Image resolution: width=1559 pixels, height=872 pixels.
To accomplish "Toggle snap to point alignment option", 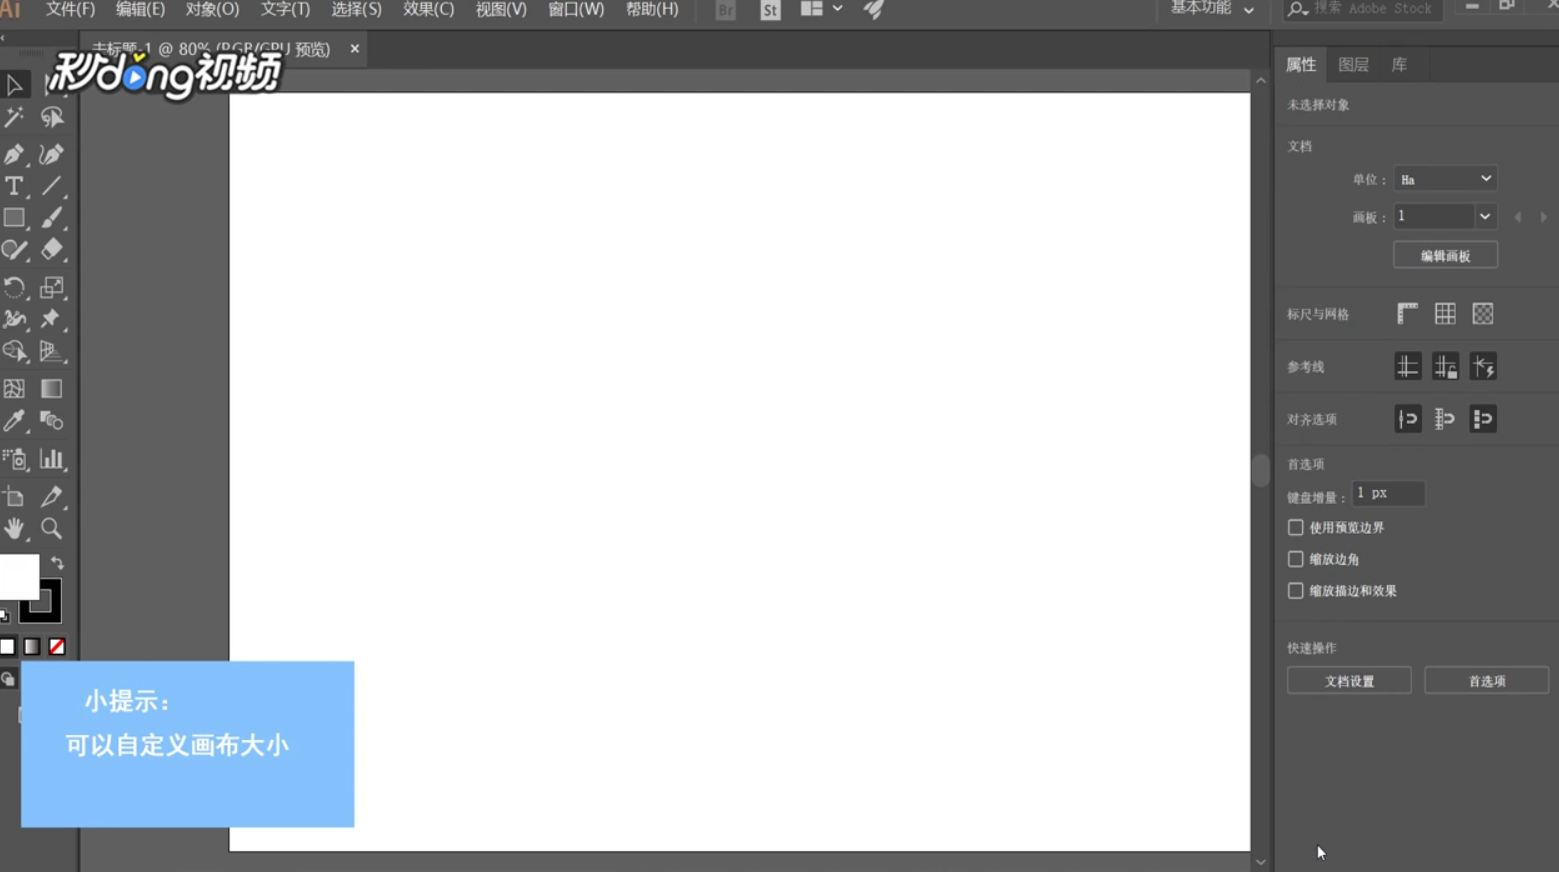I will 1407,419.
